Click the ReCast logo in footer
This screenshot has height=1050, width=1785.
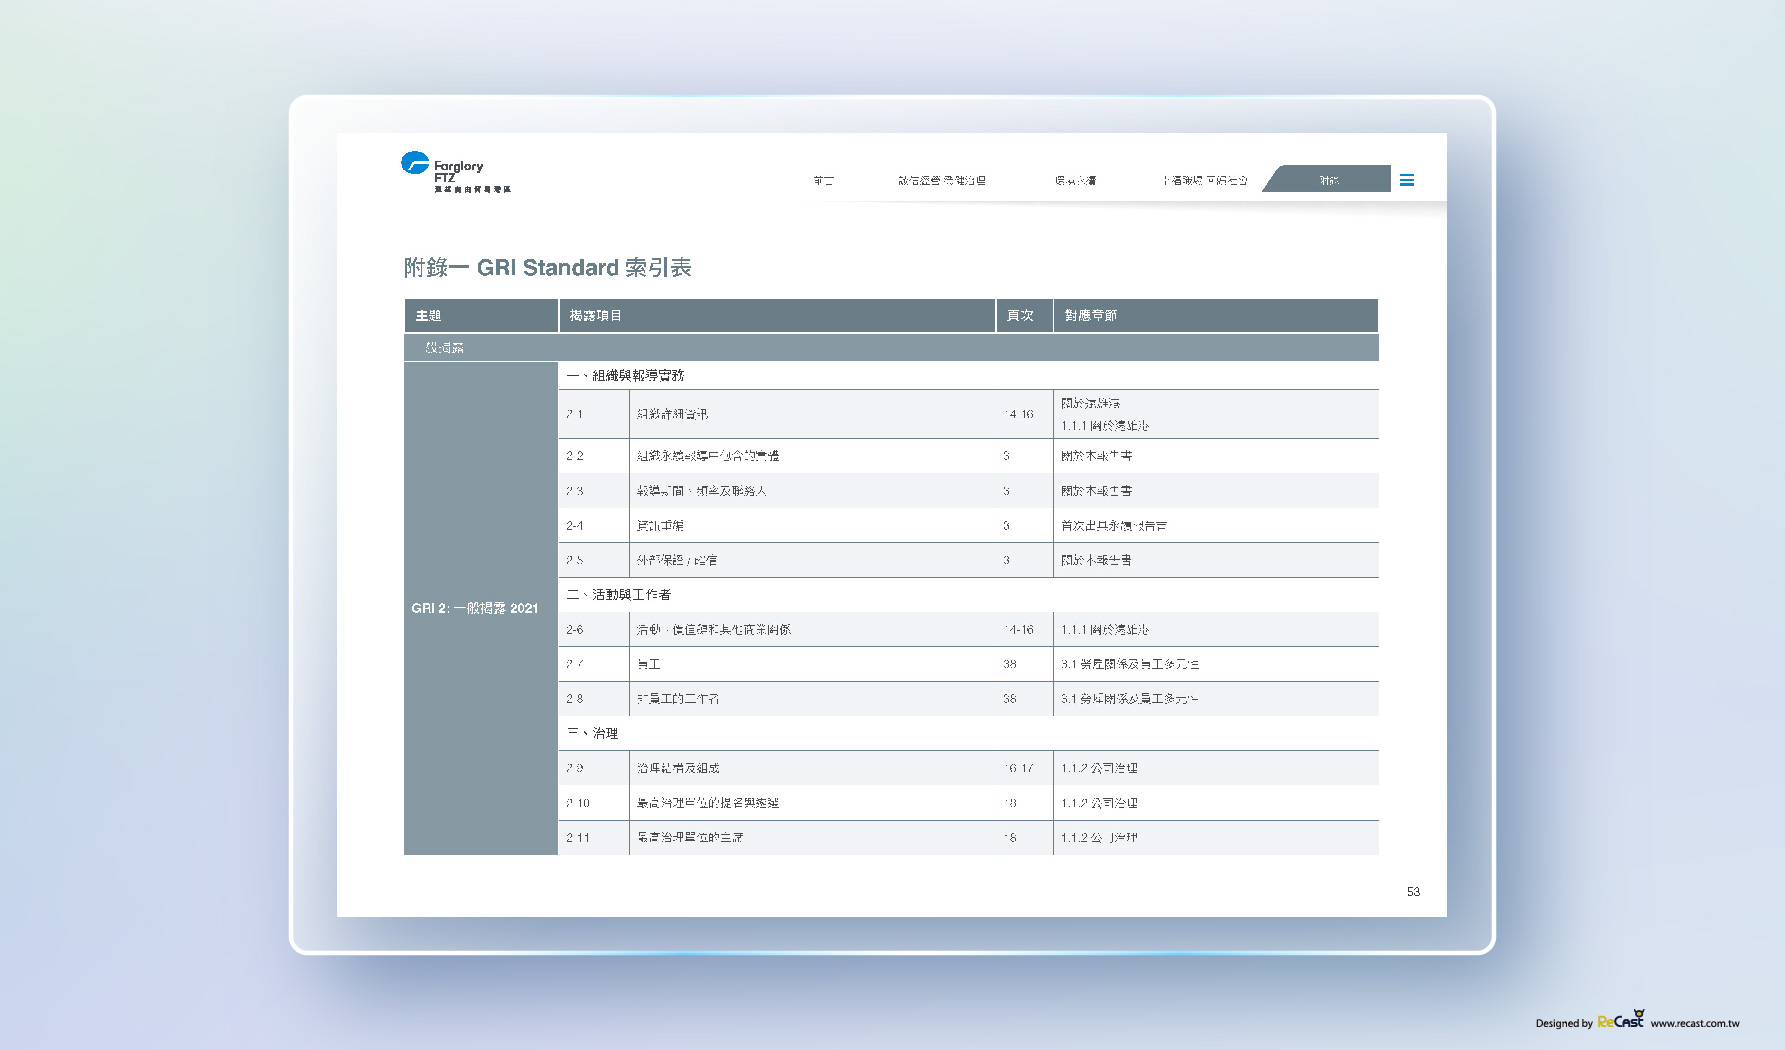coord(1621,1020)
